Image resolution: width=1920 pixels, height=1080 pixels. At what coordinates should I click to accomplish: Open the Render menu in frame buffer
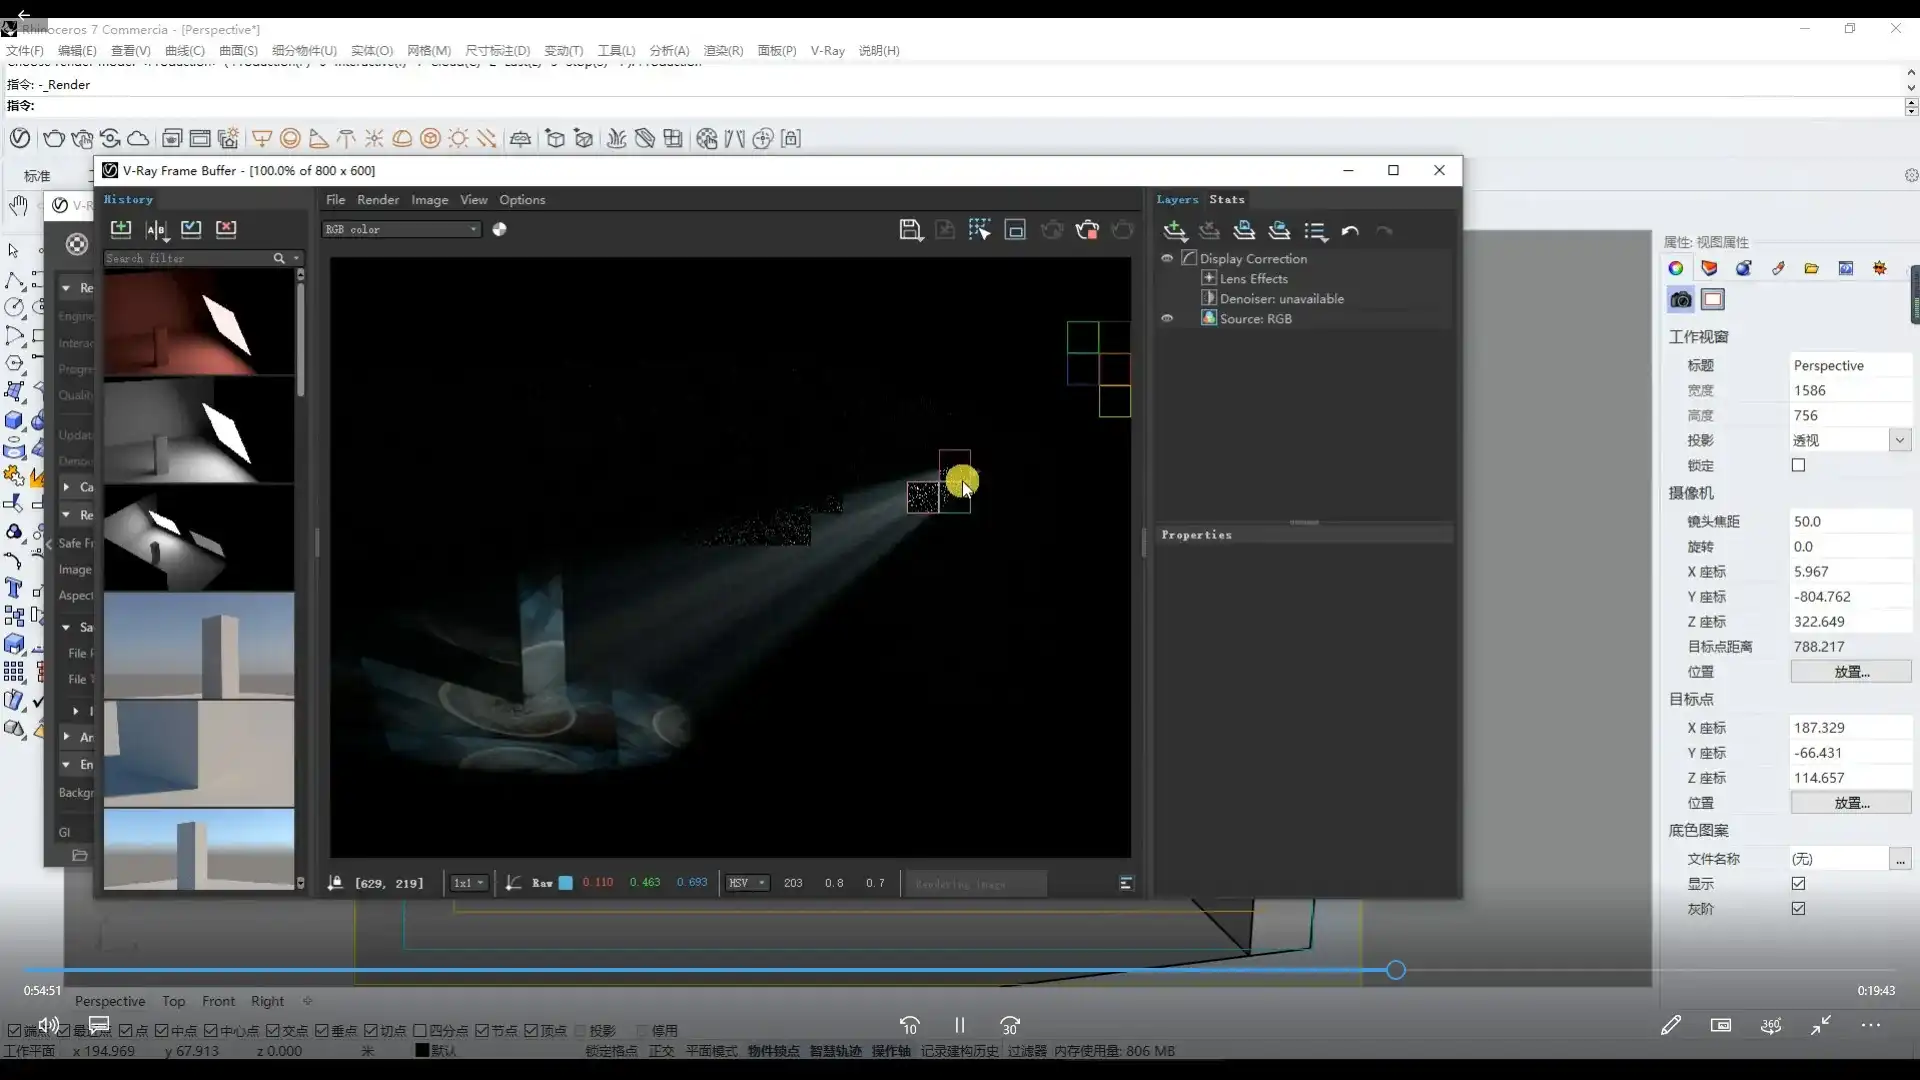coord(377,199)
